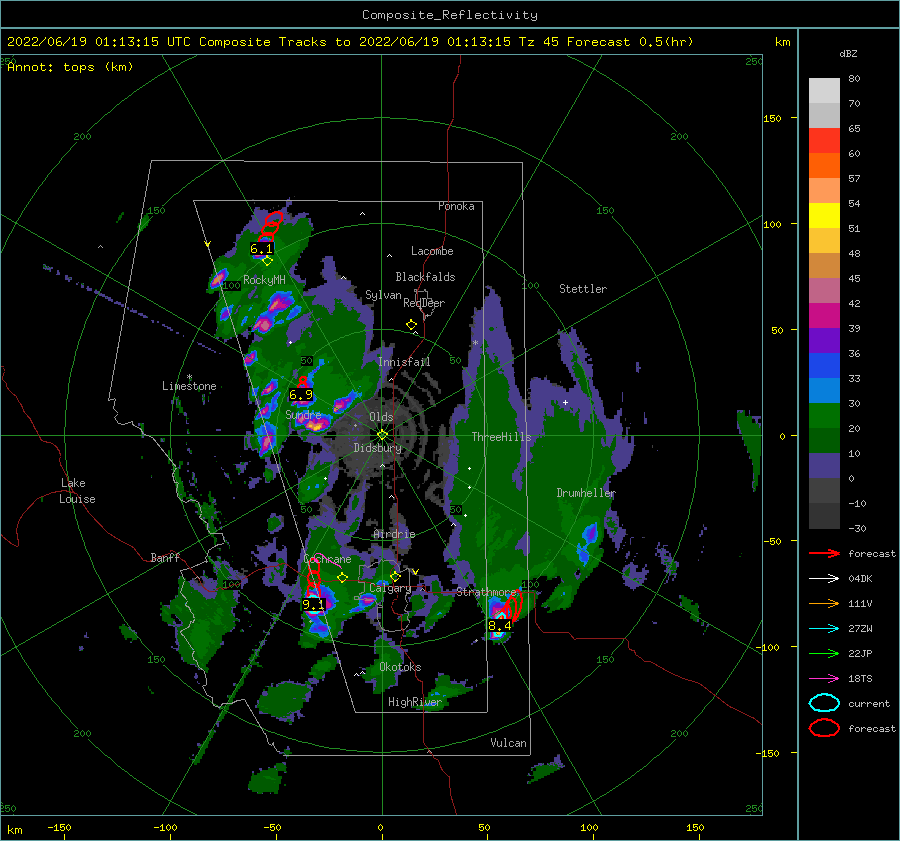Screen dimensions: 900x841
Task: Click the red forecast arrow legend icon
Action: pyautogui.click(x=824, y=553)
